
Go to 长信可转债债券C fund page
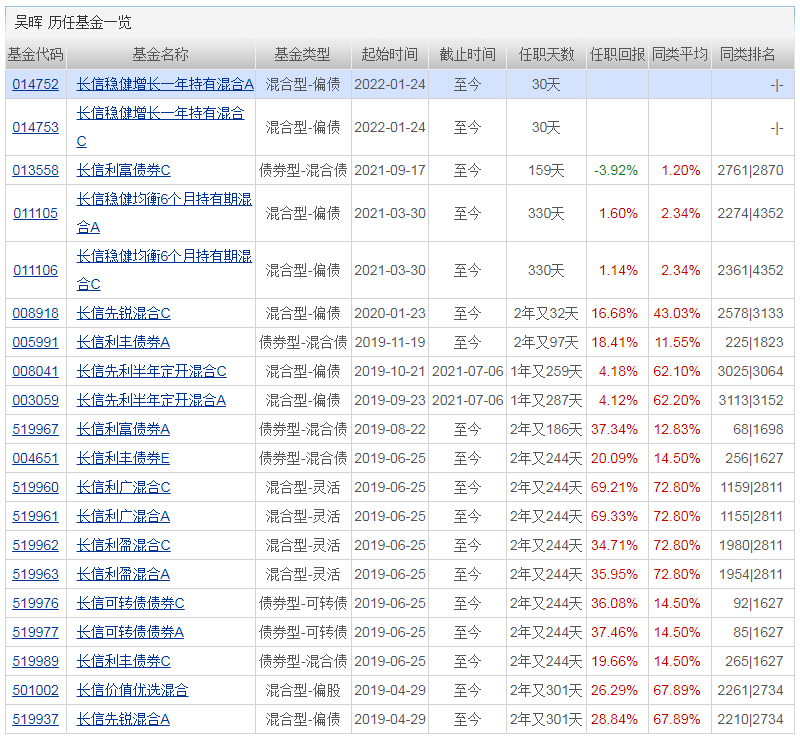[130, 603]
